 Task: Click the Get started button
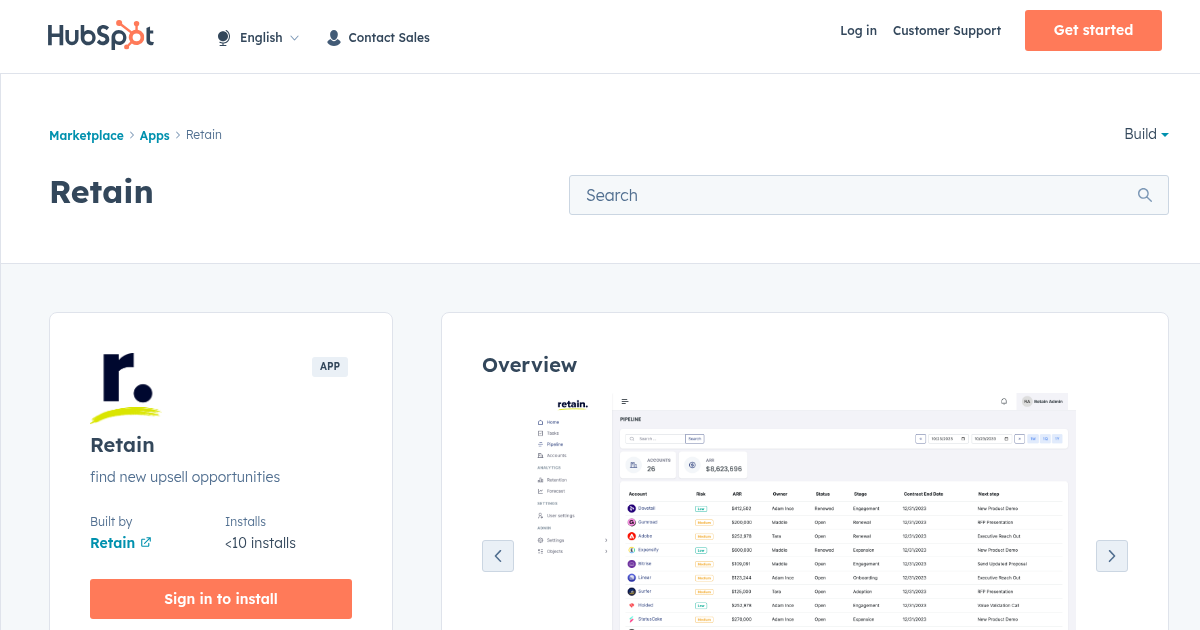click(1093, 30)
